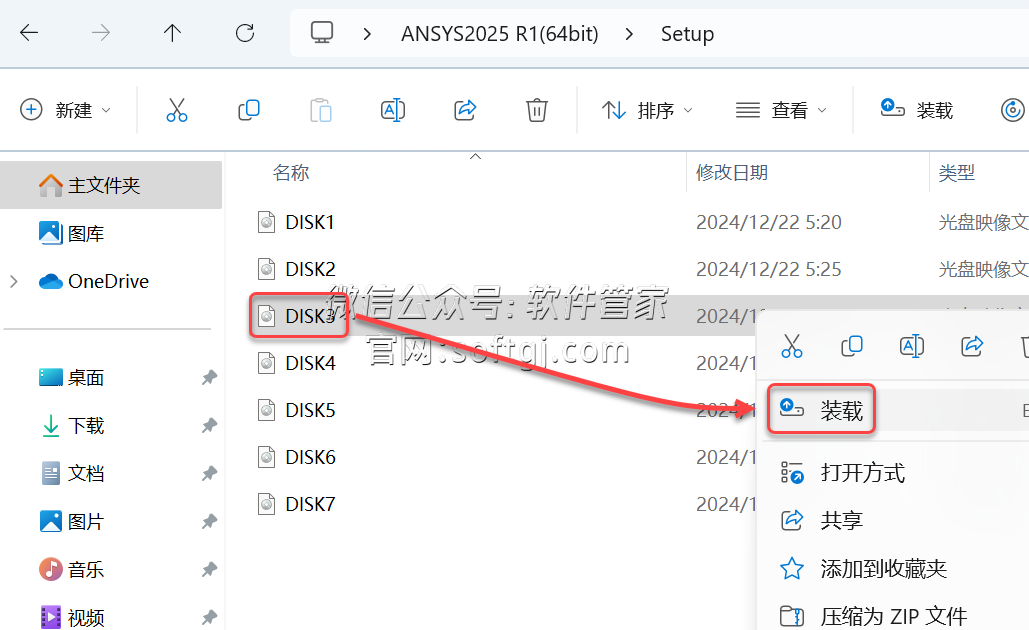1029x630 pixels.
Task: Sort by 名称 column header
Action: [x=291, y=173]
